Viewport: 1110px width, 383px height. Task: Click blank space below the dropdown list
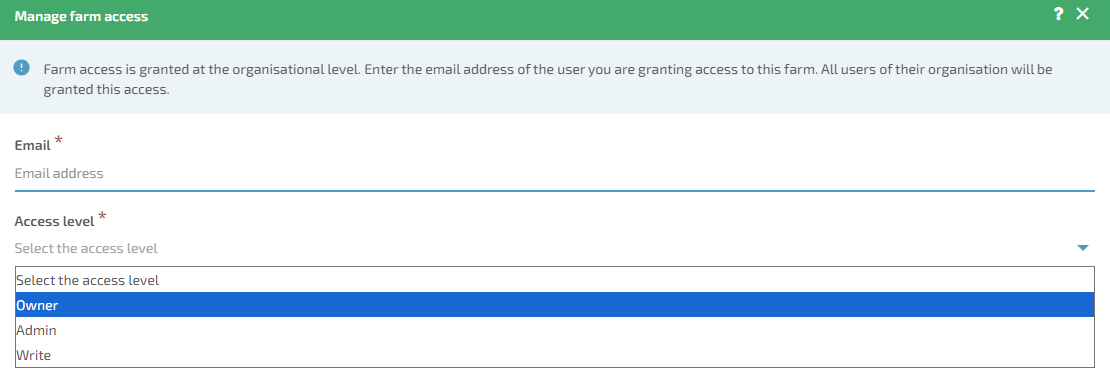(554, 375)
